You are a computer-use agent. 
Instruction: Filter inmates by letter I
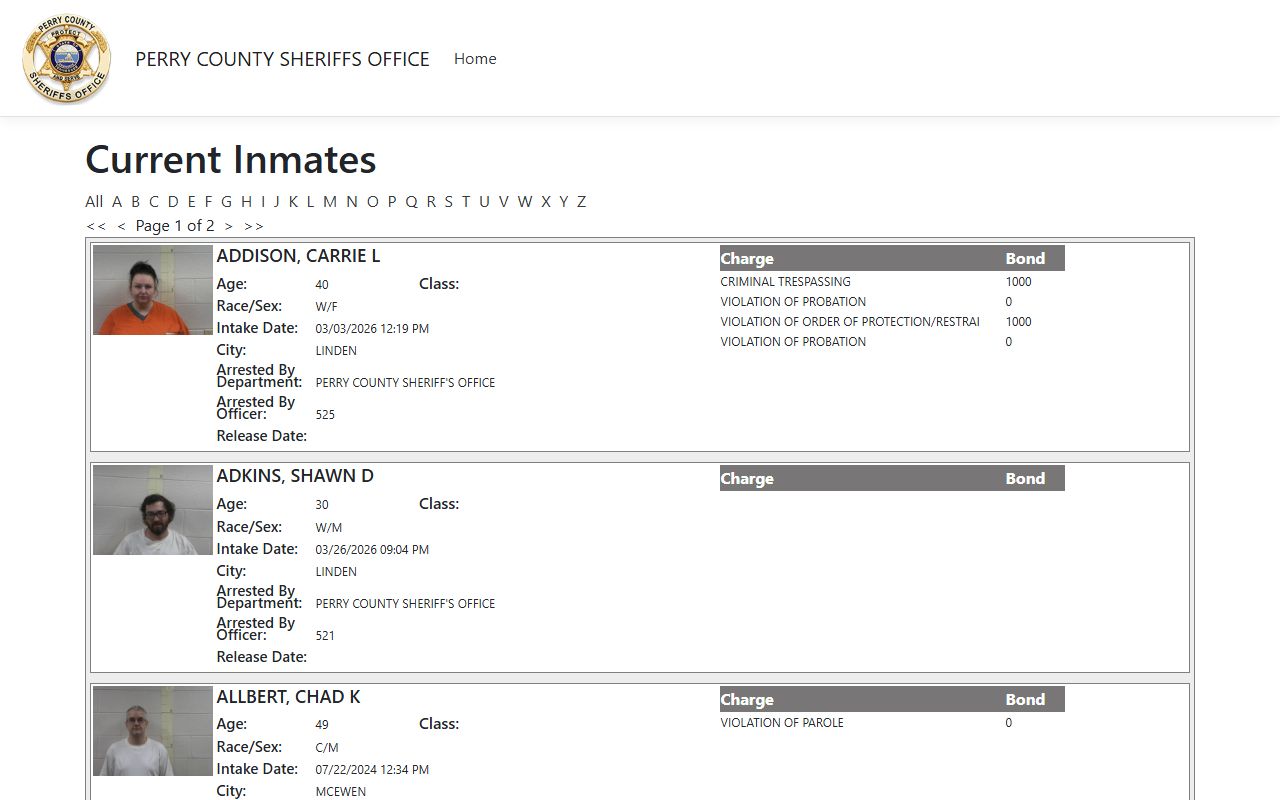click(263, 201)
